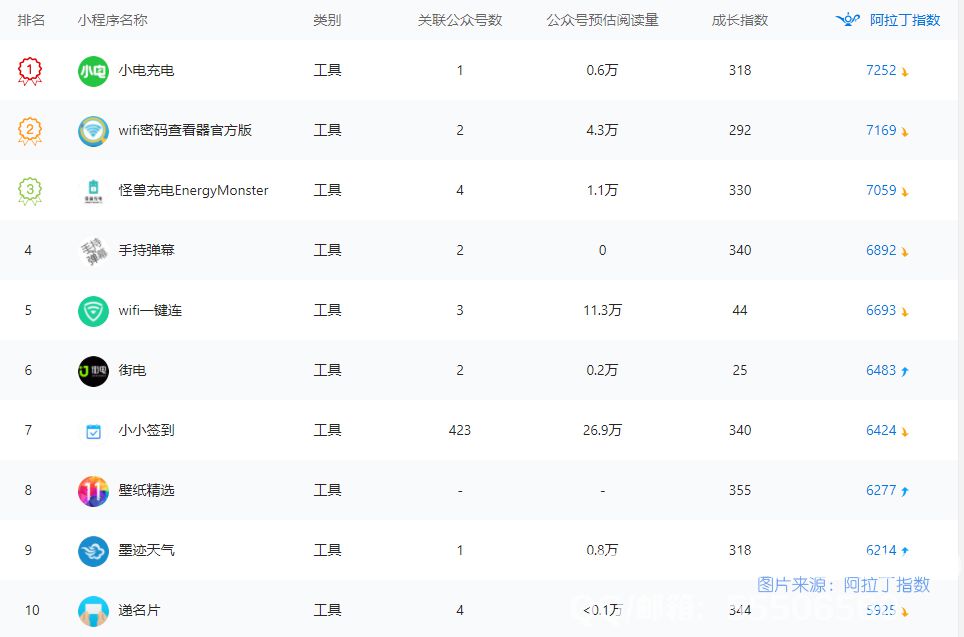964x637 pixels.
Task: Click the growth index 355 cell
Action: pos(740,490)
